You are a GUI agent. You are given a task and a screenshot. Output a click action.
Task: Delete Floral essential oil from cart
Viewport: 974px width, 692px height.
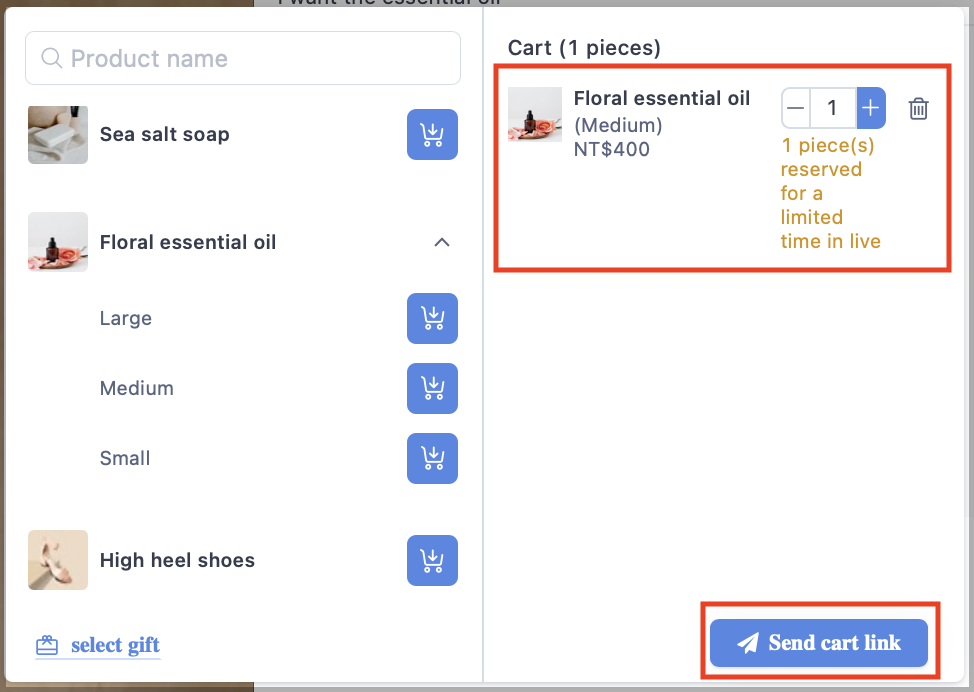click(x=918, y=109)
